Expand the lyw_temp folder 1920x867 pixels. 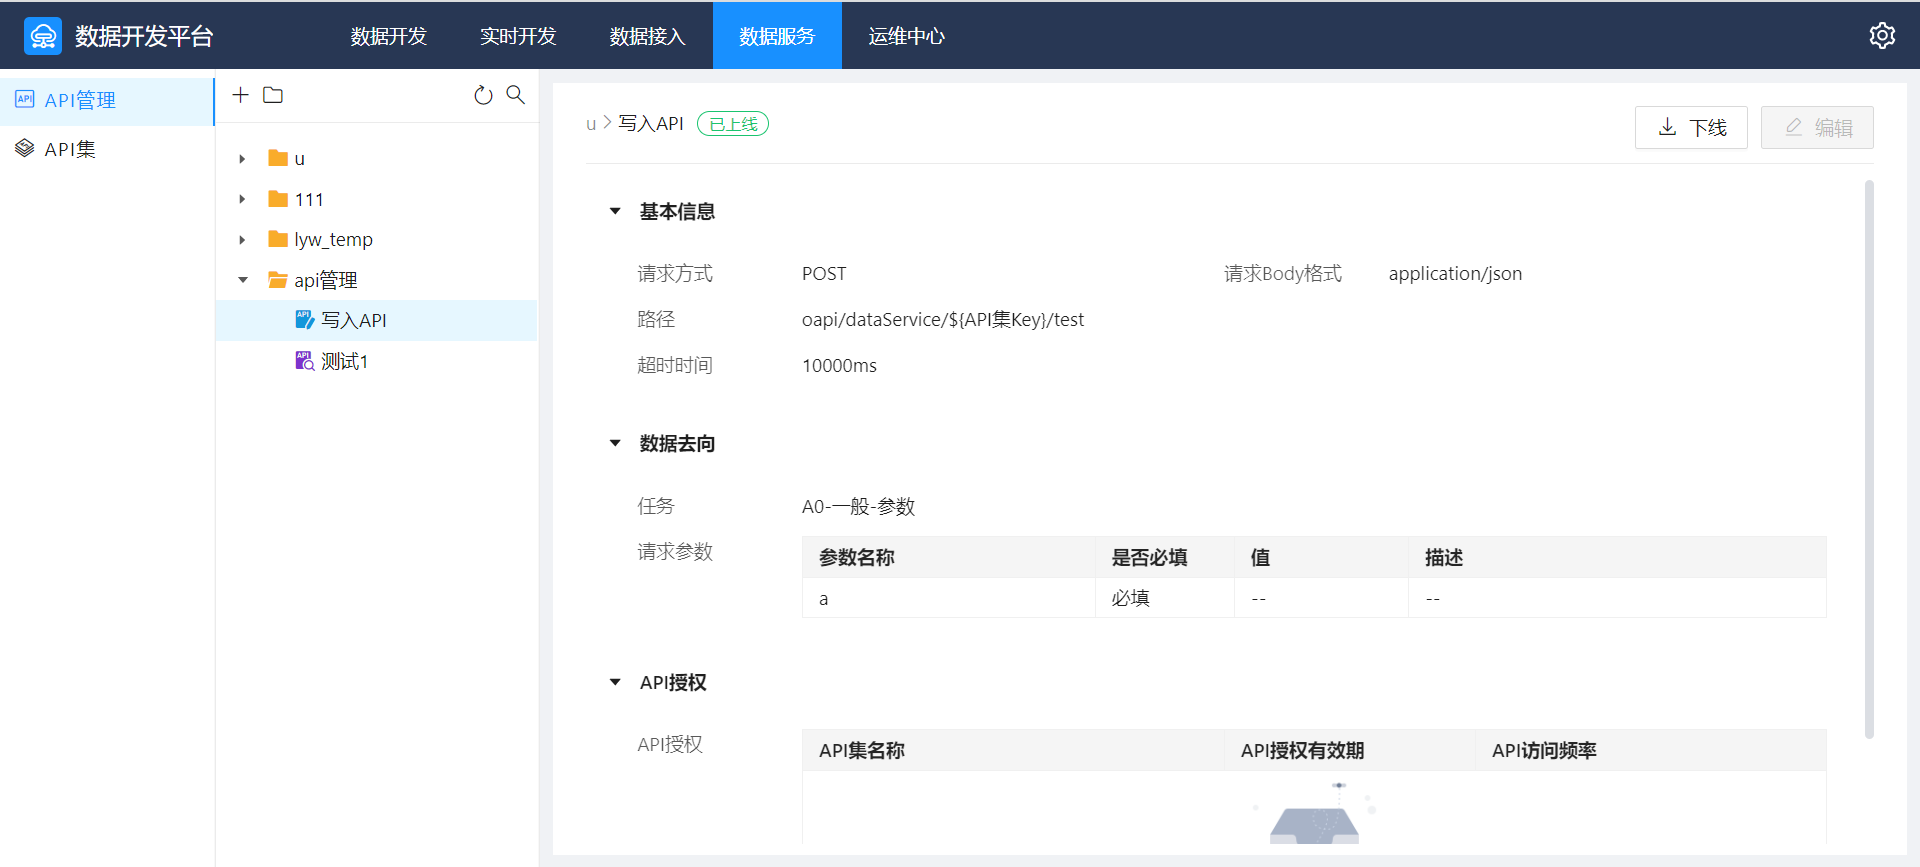(x=242, y=240)
